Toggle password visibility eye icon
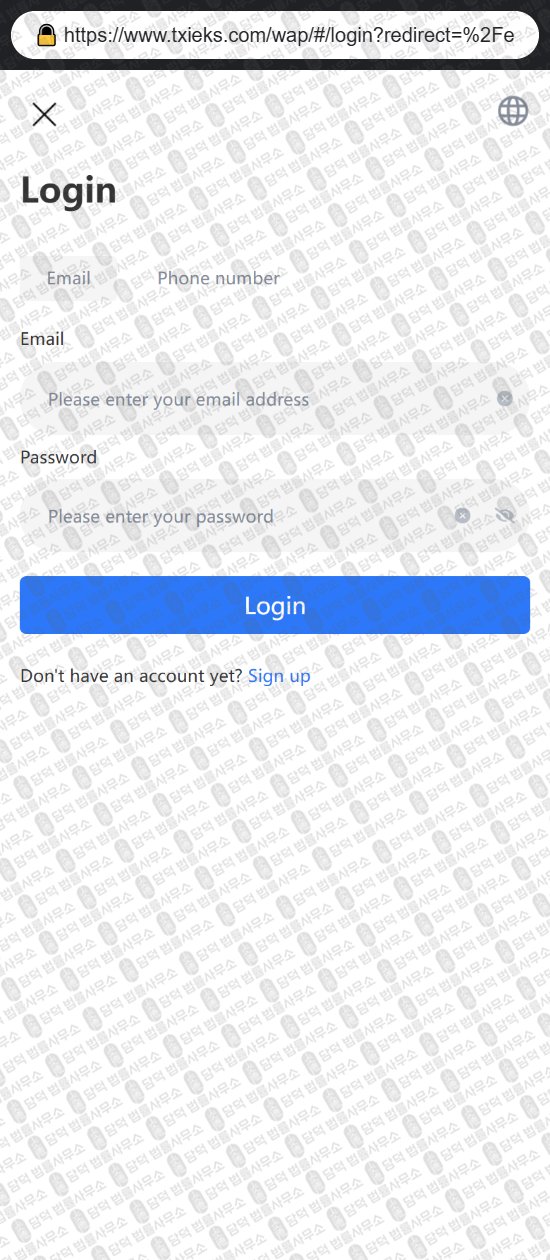This screenshot has width=550, height=1260. (505, 515)
